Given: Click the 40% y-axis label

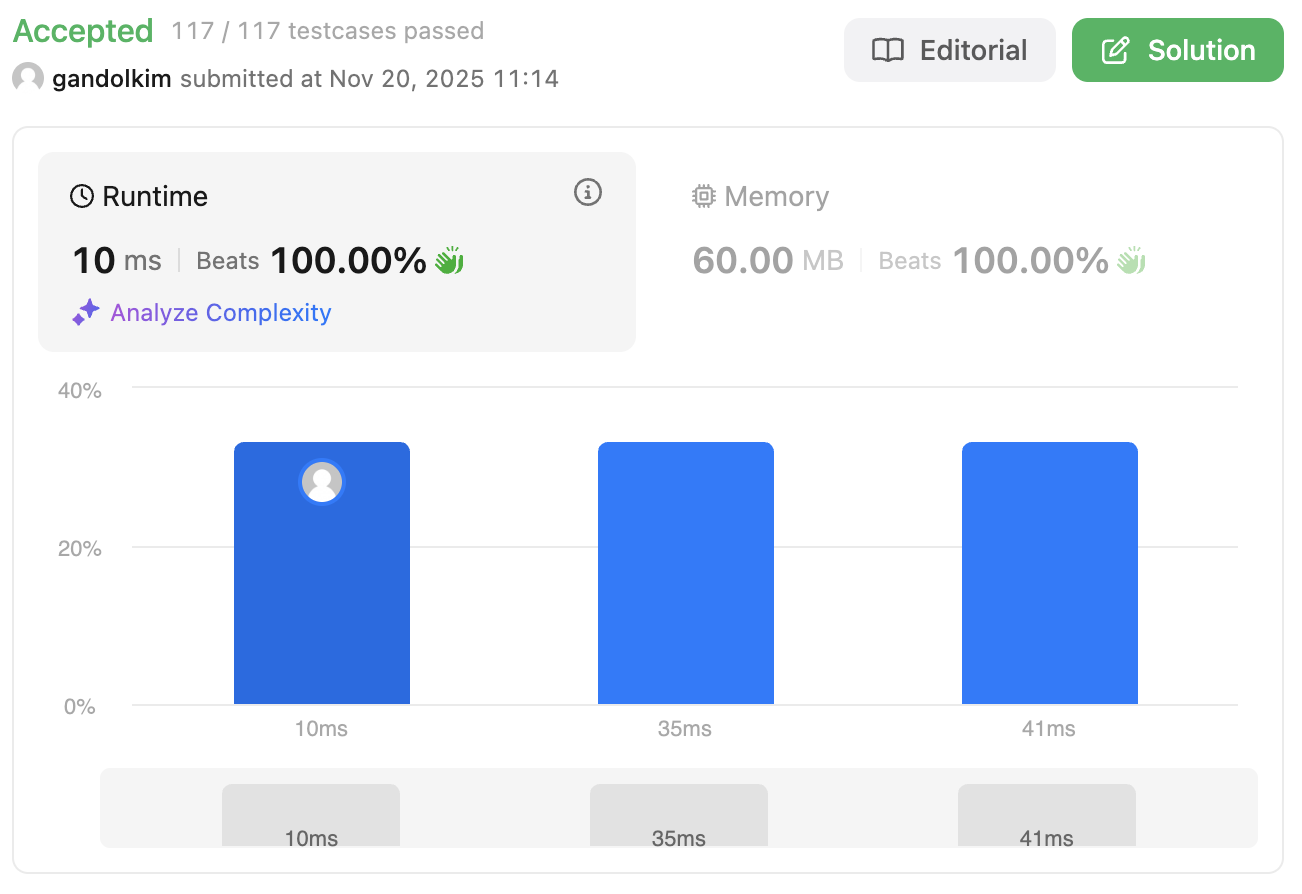Looking at the screenshot, I should click(x=80, y=390).
